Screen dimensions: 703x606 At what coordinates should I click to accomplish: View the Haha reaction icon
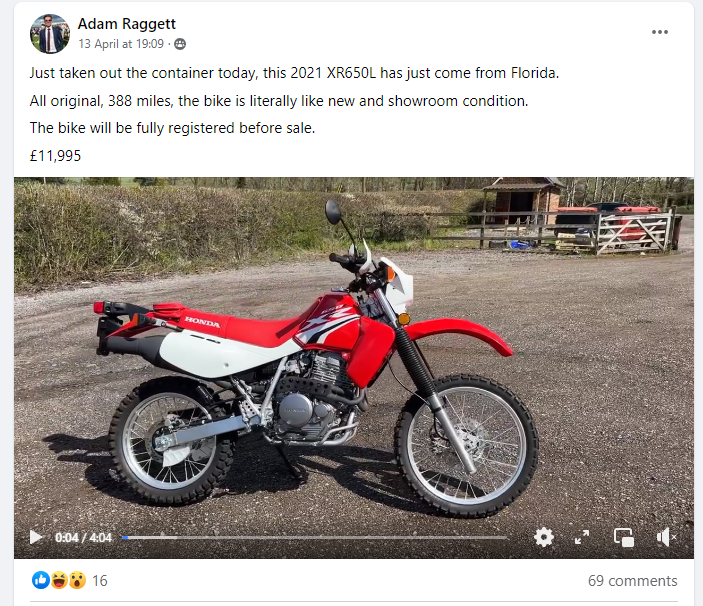59,580
